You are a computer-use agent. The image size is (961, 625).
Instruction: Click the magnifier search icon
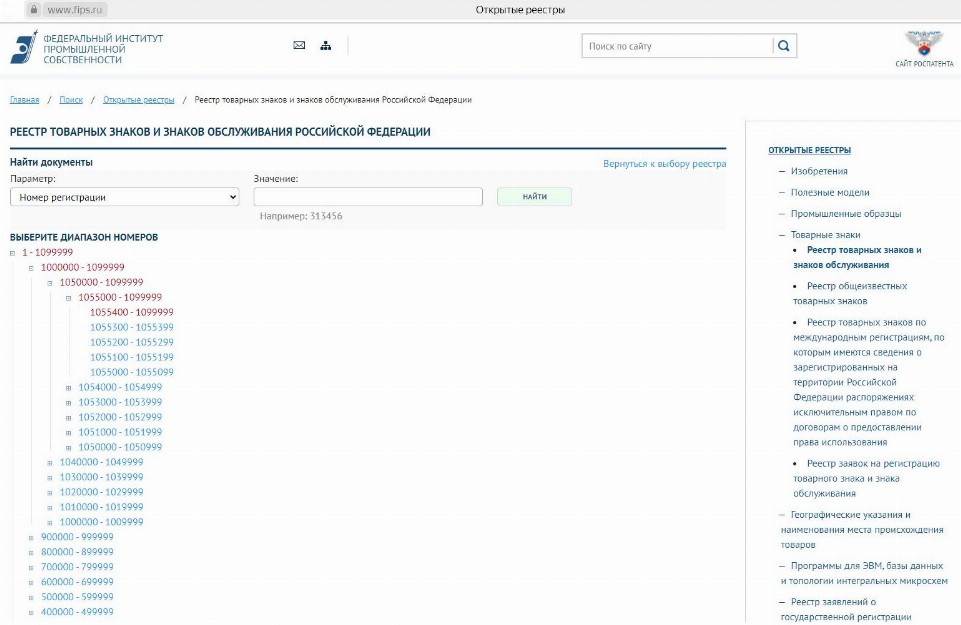coord(784,46)
